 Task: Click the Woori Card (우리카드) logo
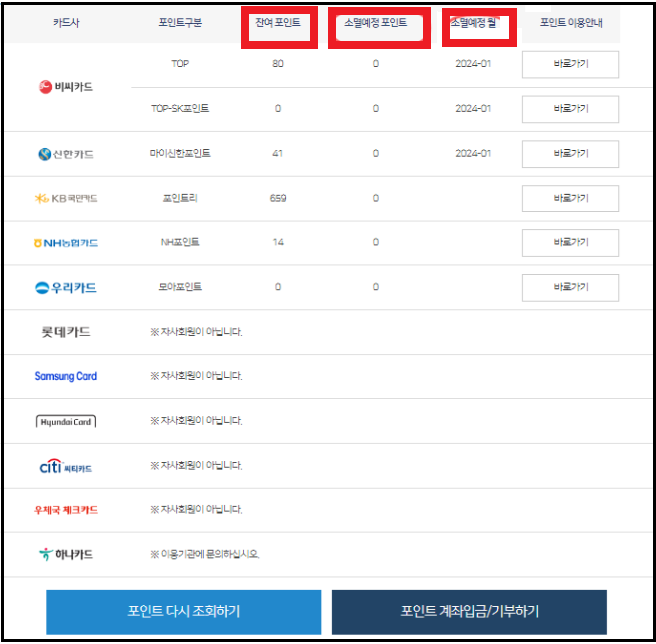click(x=66, y=287)
